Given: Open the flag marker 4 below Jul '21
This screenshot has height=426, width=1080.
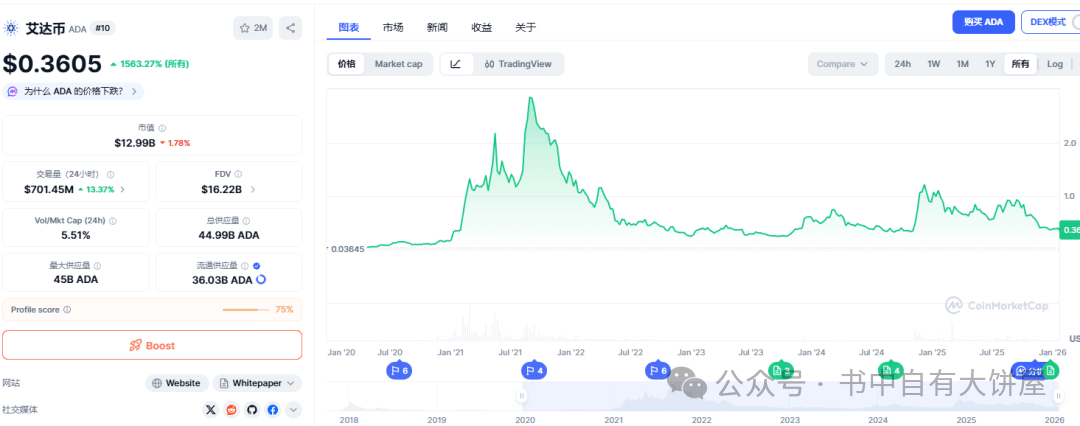Looking at the screenshot, I should (533, 371).
